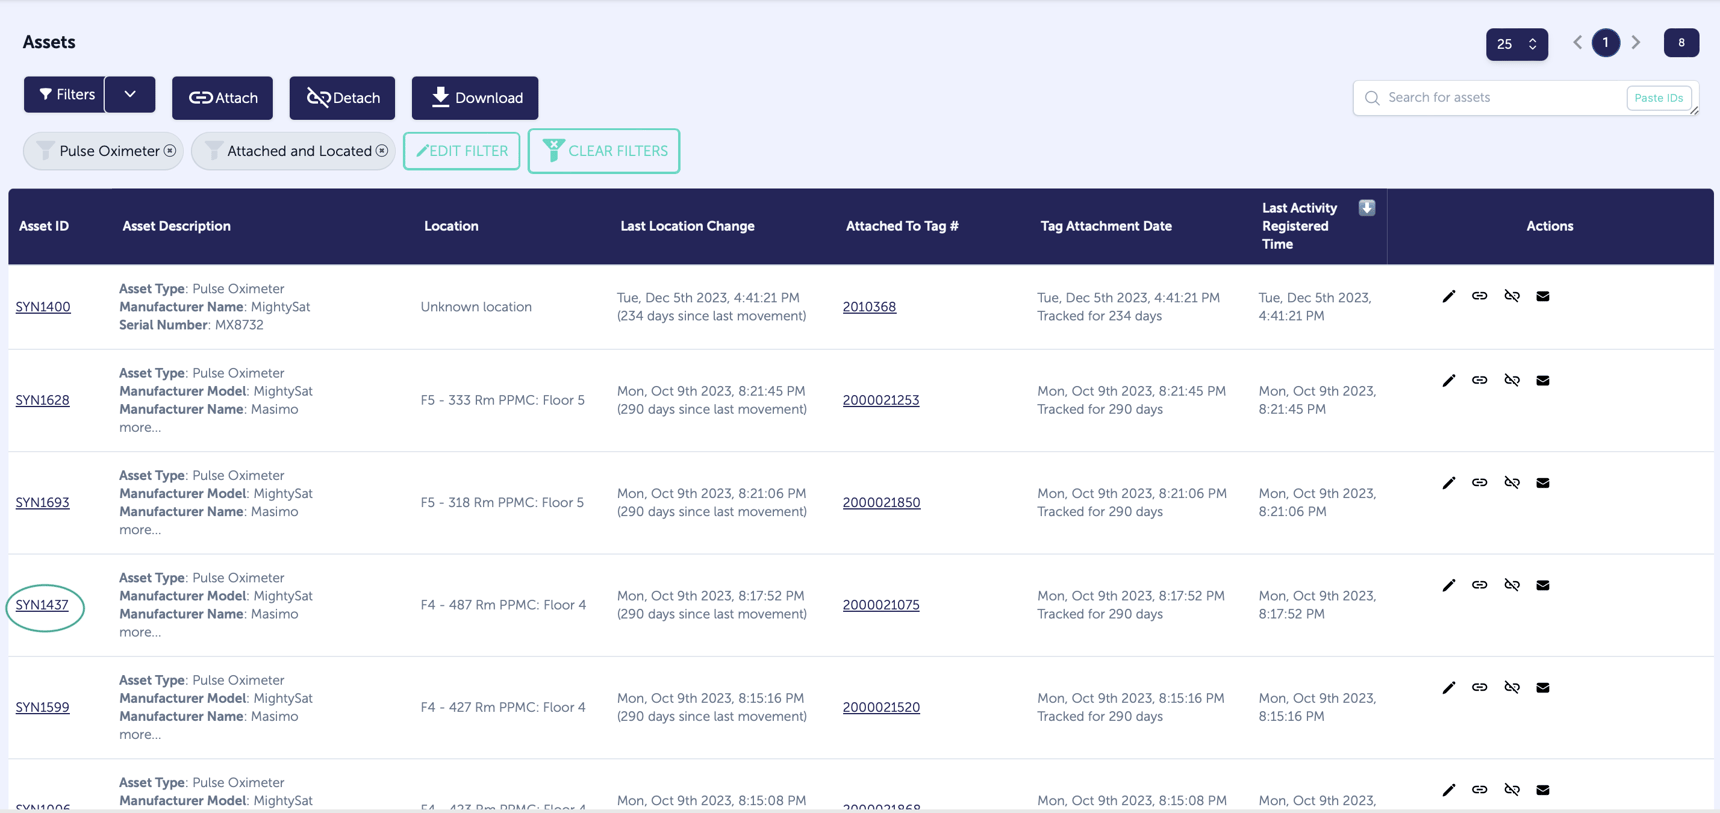The width and height of the screenshot is (1720, 813).
Task: Change page size selector showing 25
Action: [1516, 44]
